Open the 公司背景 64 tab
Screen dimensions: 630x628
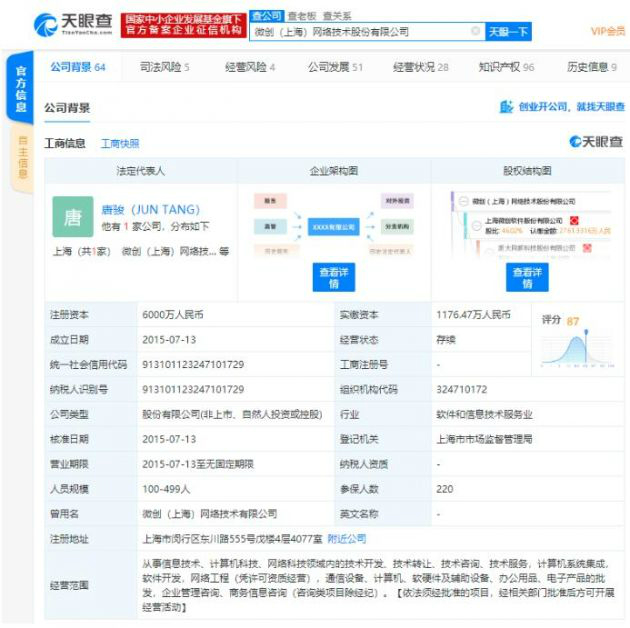pos(78,67)
